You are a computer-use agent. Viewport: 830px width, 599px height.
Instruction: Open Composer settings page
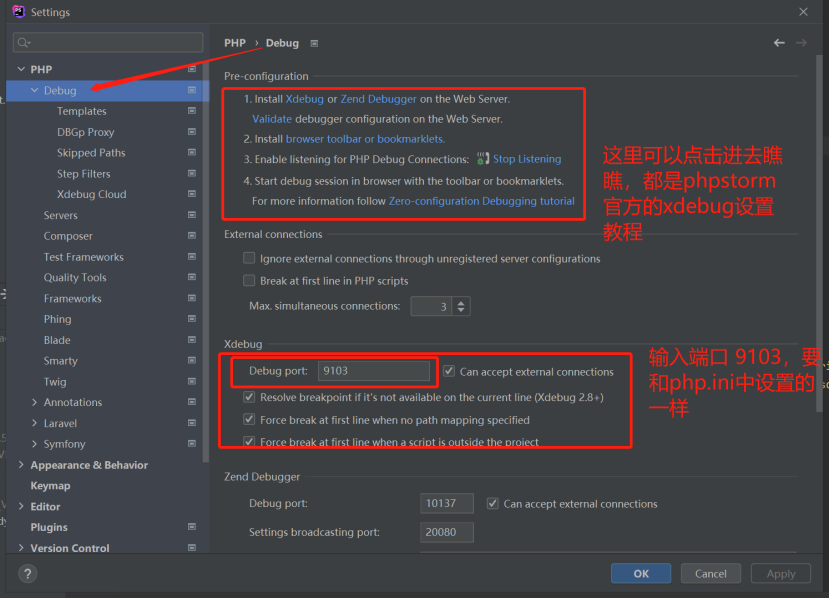pos(68,236)
